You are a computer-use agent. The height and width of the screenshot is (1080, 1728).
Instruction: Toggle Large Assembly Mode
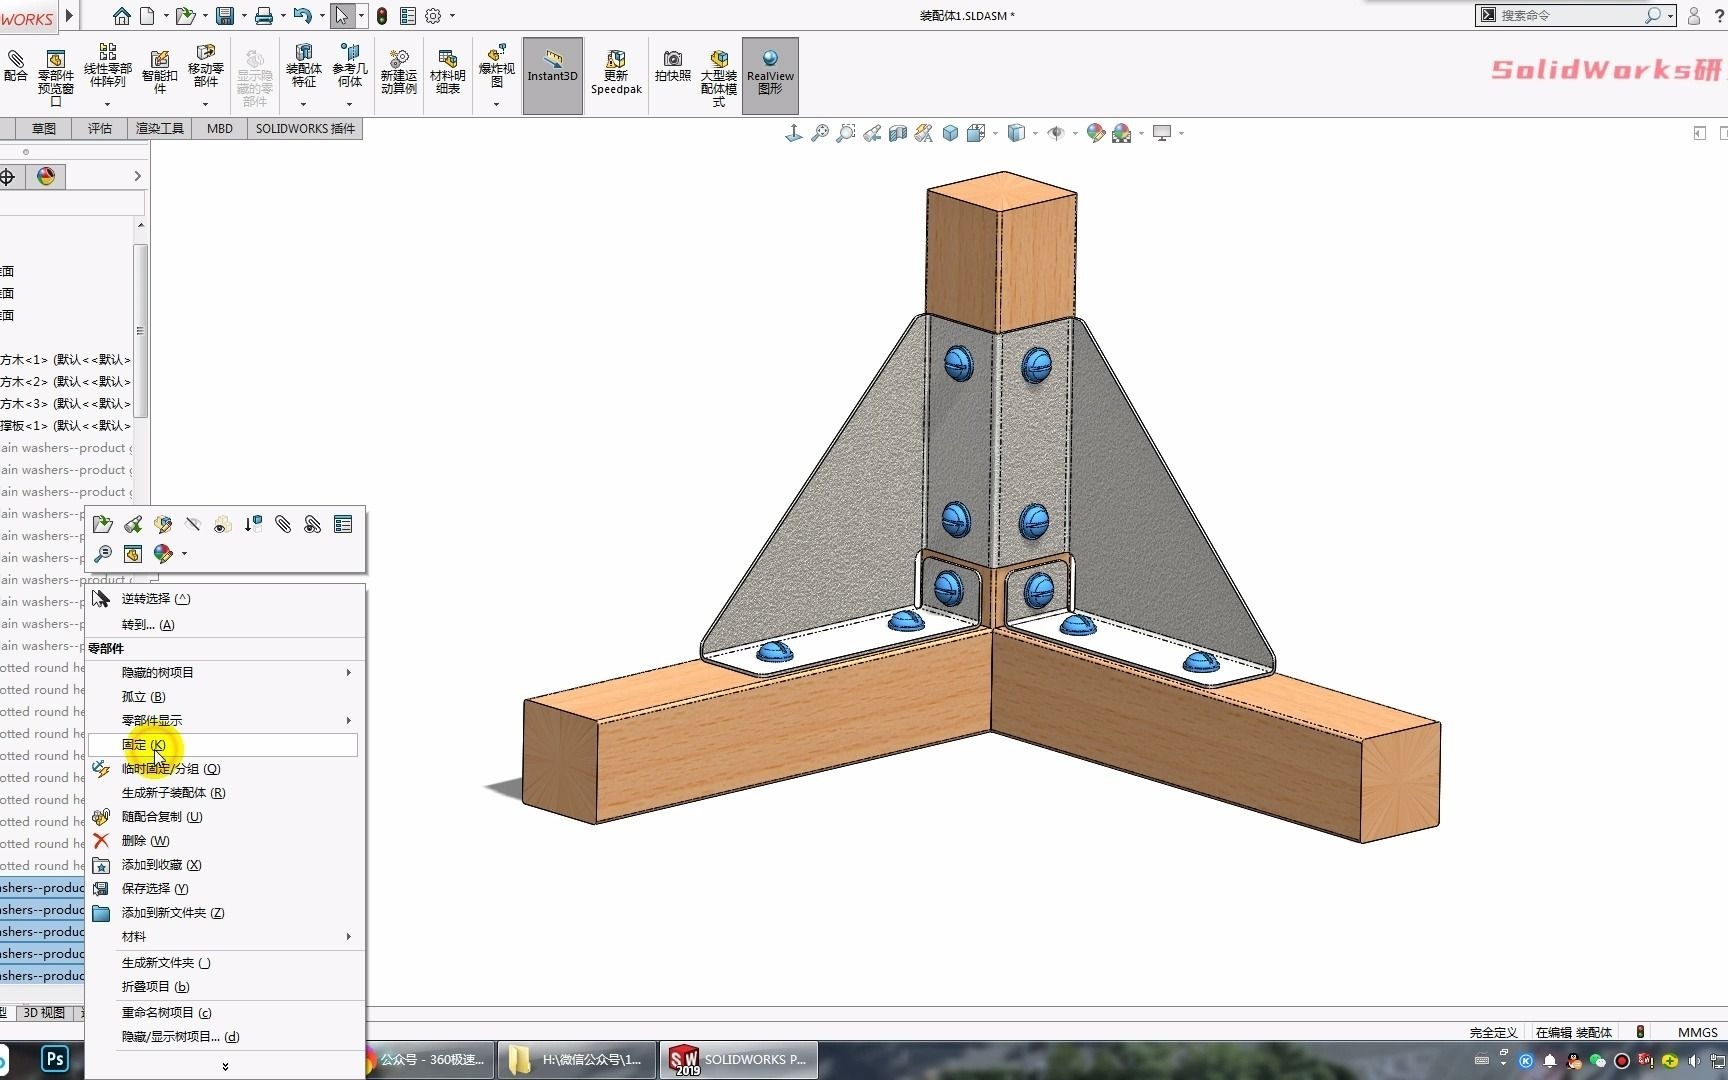[718, 74]
